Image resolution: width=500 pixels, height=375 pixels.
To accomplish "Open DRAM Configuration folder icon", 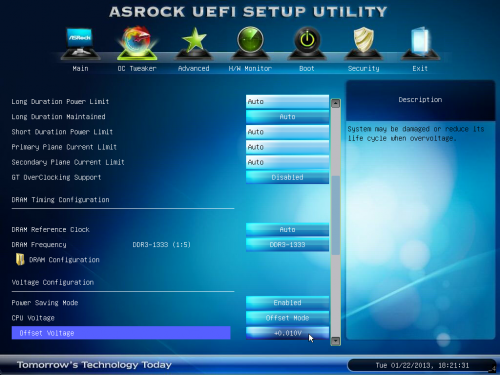I will click(x=20, y=259).
